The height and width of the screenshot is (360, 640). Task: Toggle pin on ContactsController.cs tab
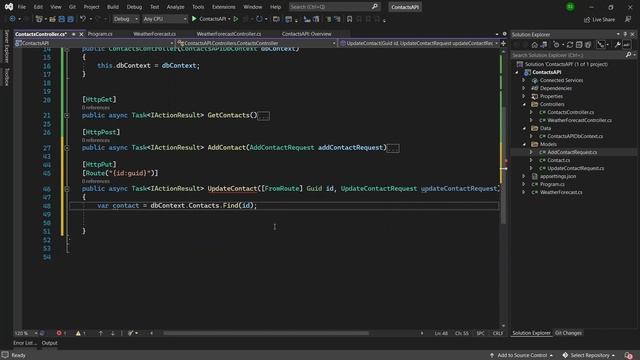click(x=73, y=34)
